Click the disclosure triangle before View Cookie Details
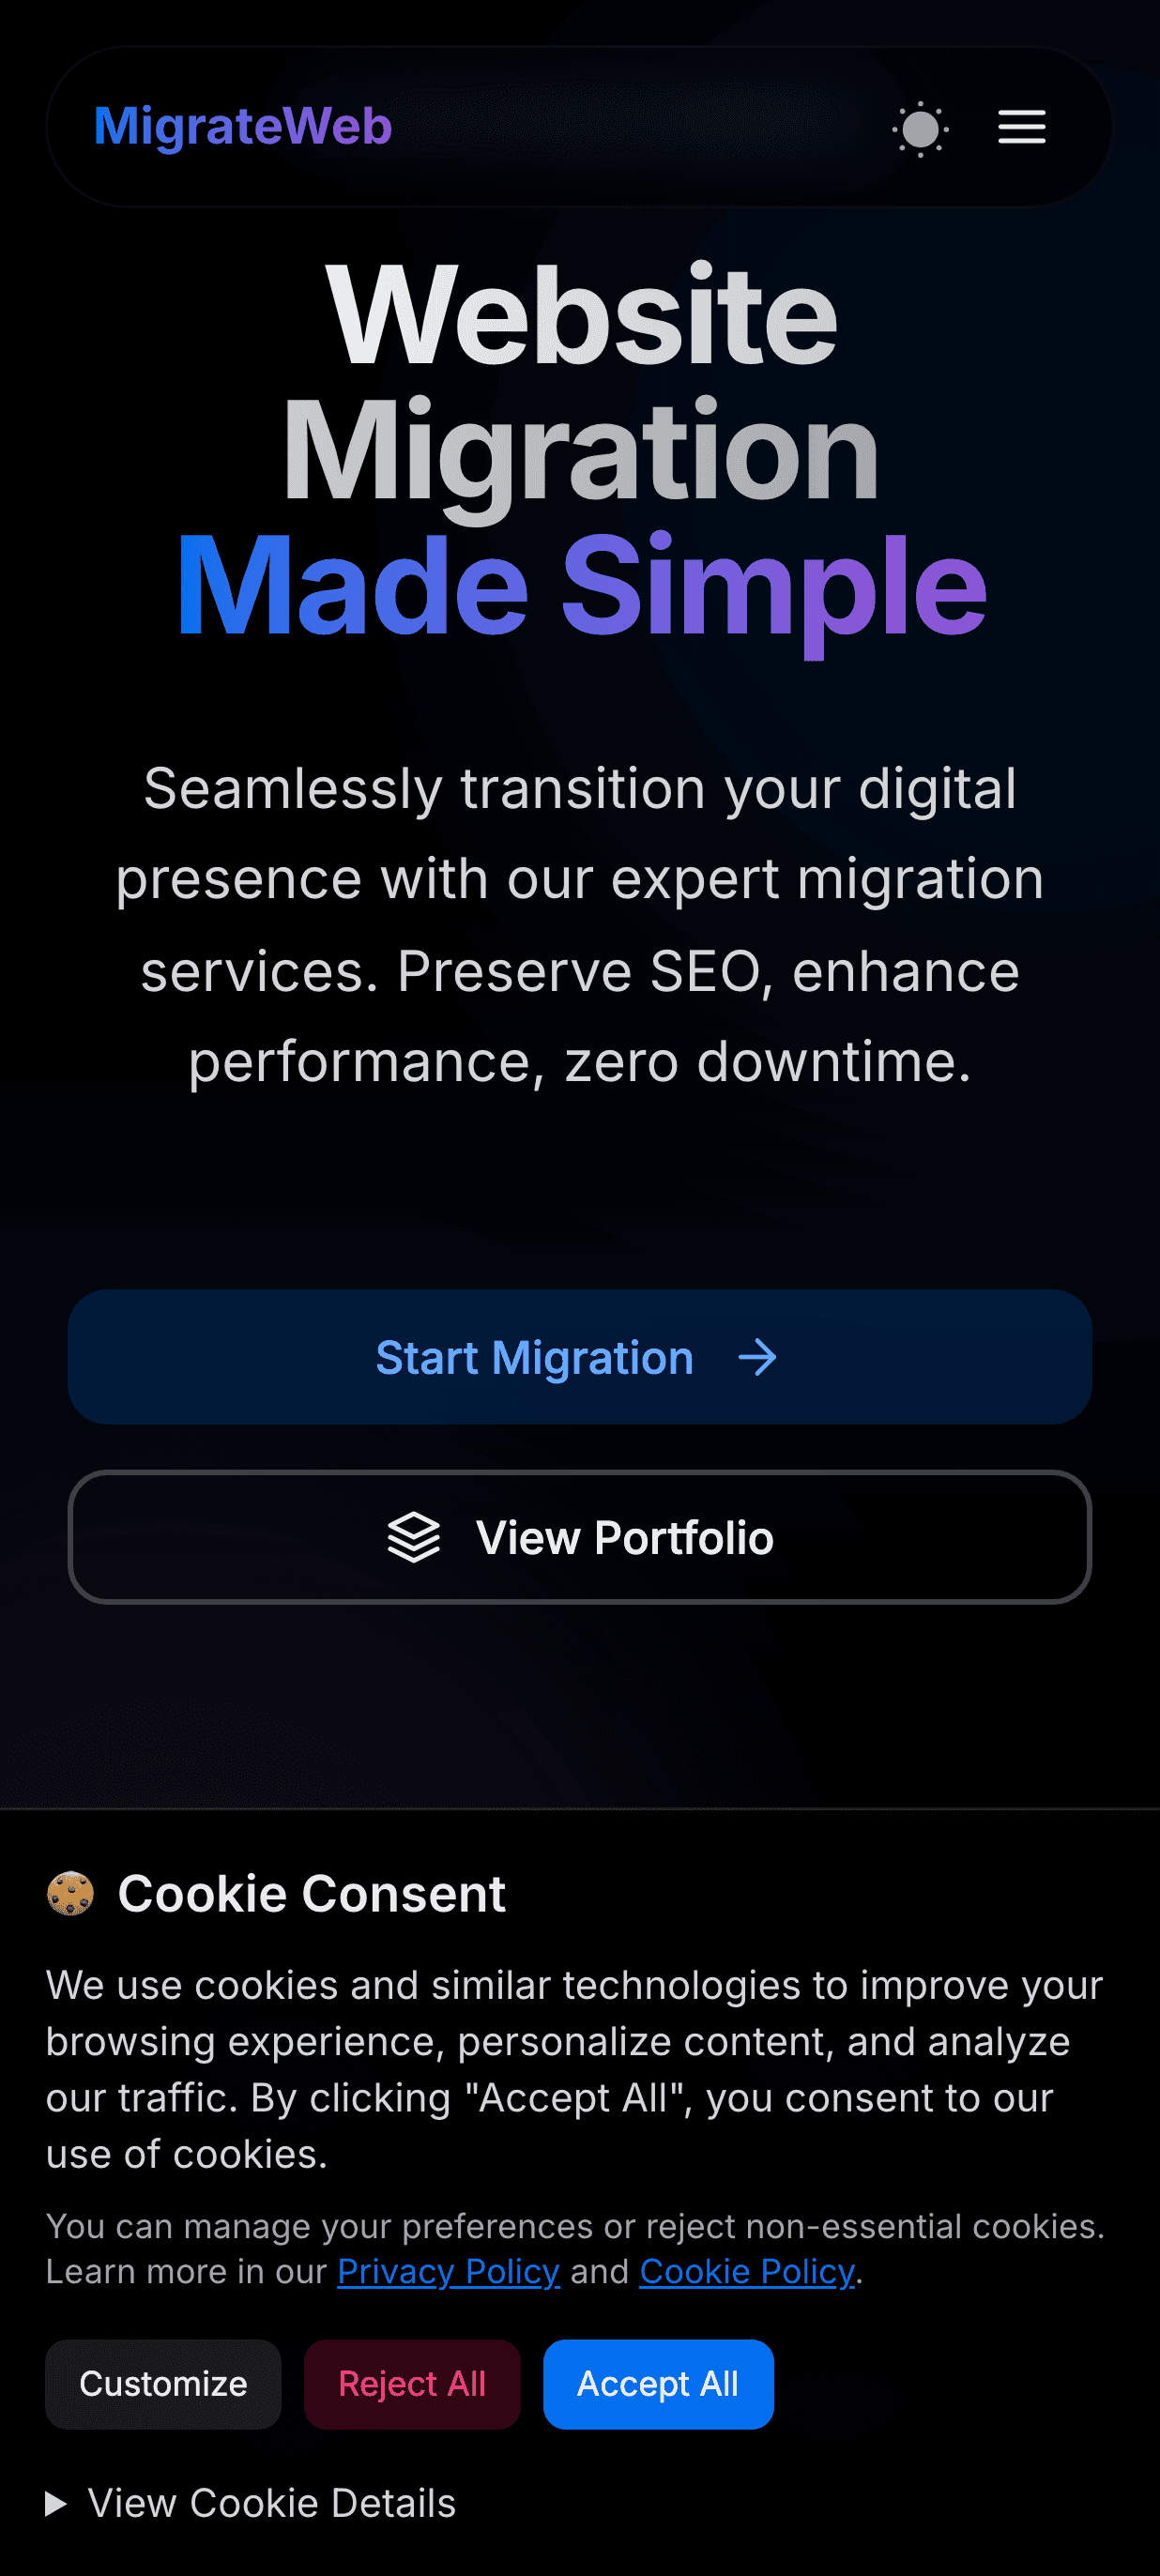The width and height of the screenshot is (1160, 2576). click(x=58, y=2502)
